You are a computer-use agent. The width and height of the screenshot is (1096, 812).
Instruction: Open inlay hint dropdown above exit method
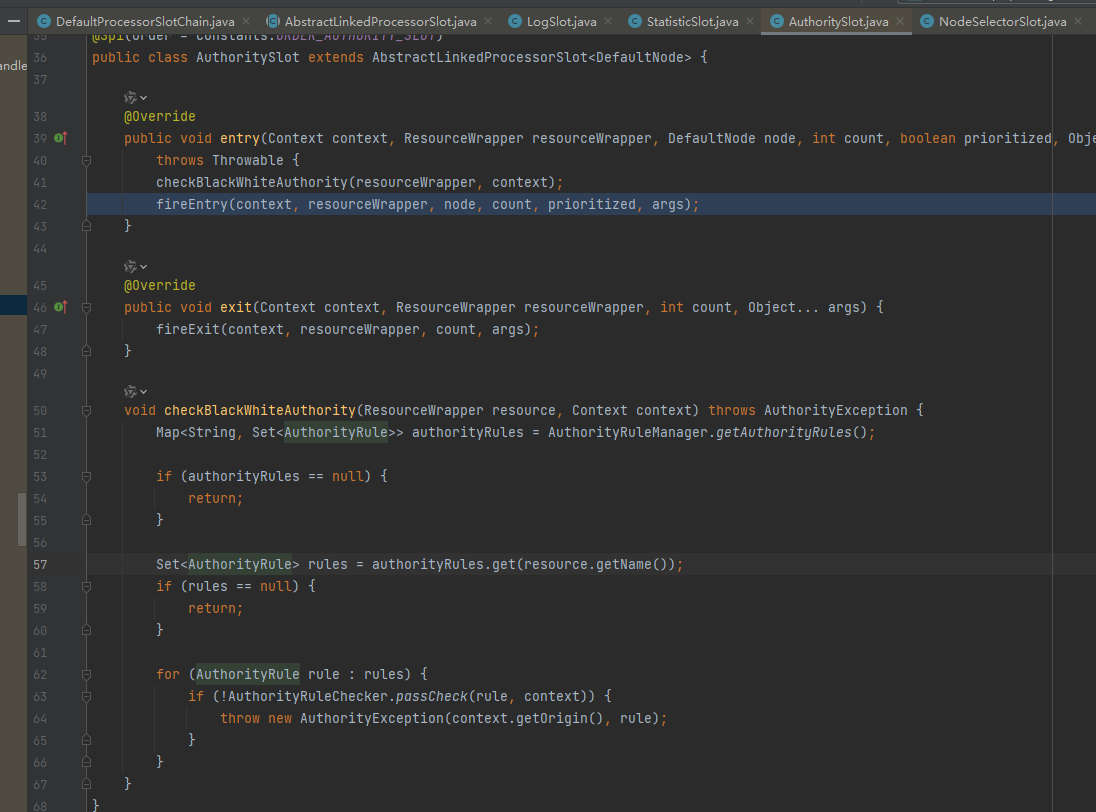tap(136, 267)
